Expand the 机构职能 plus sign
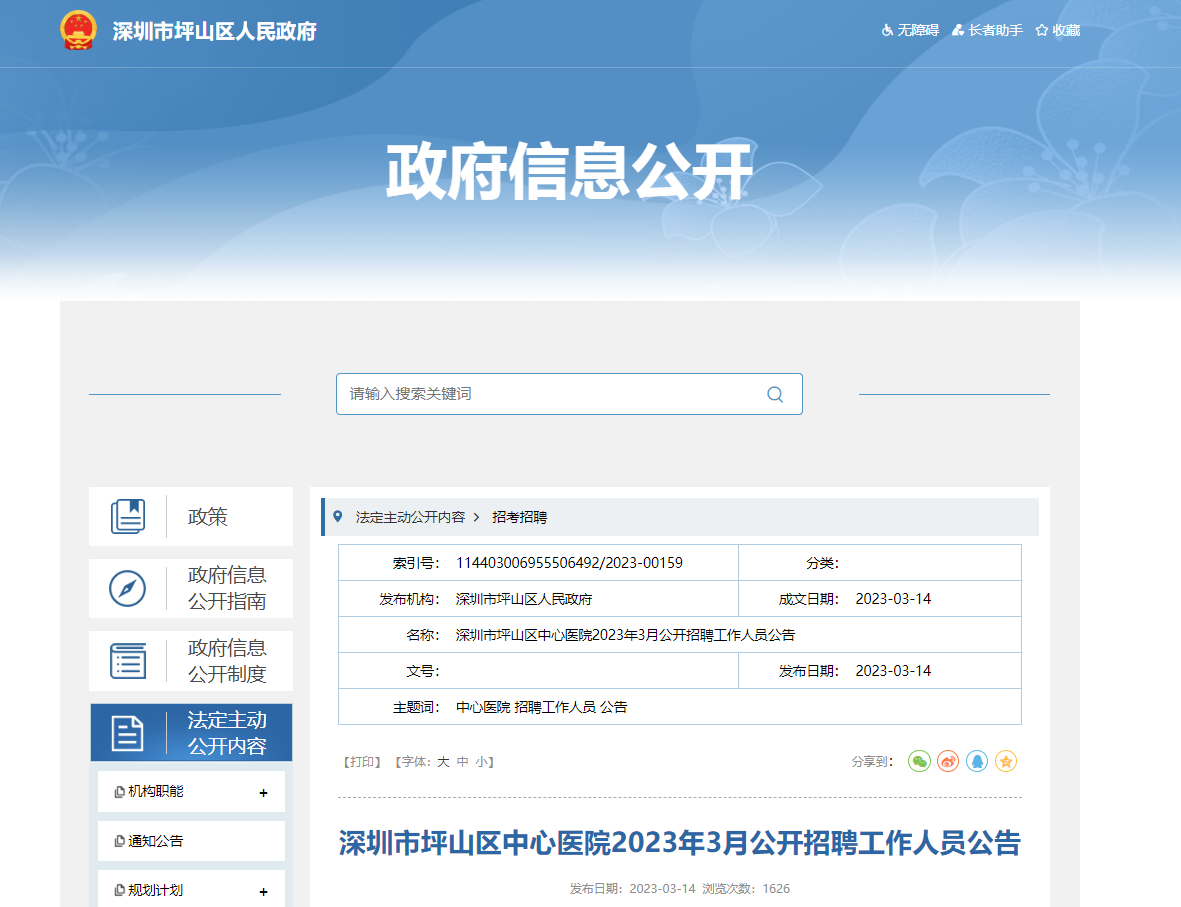The height and width of the screenshot is (907, 1181). (264, 793)
